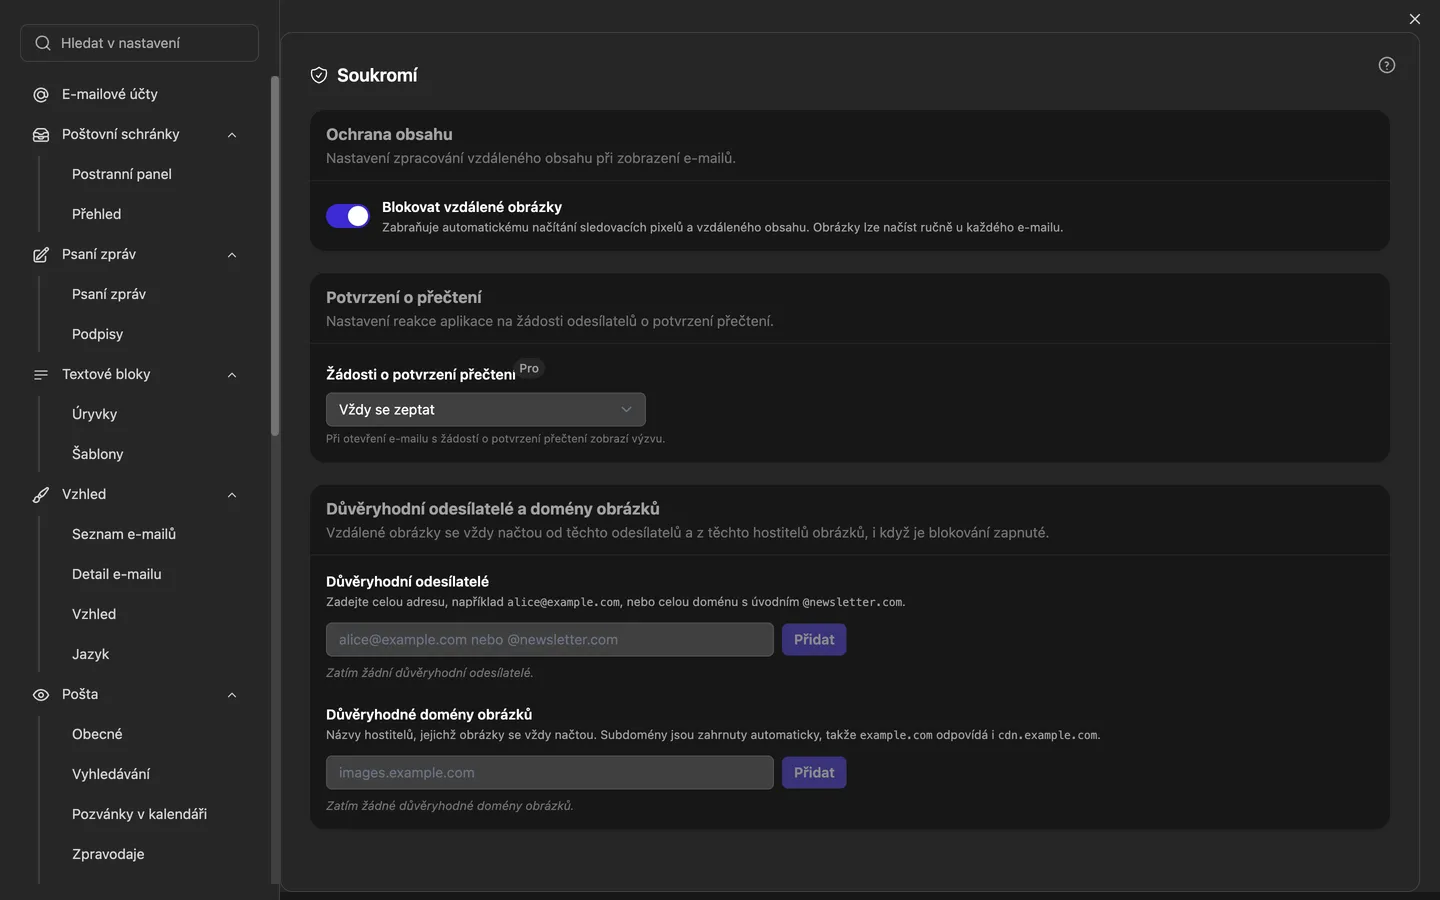Click the search magnifier icon in settings
The image size is (1440, 900).
pos(42,43)
